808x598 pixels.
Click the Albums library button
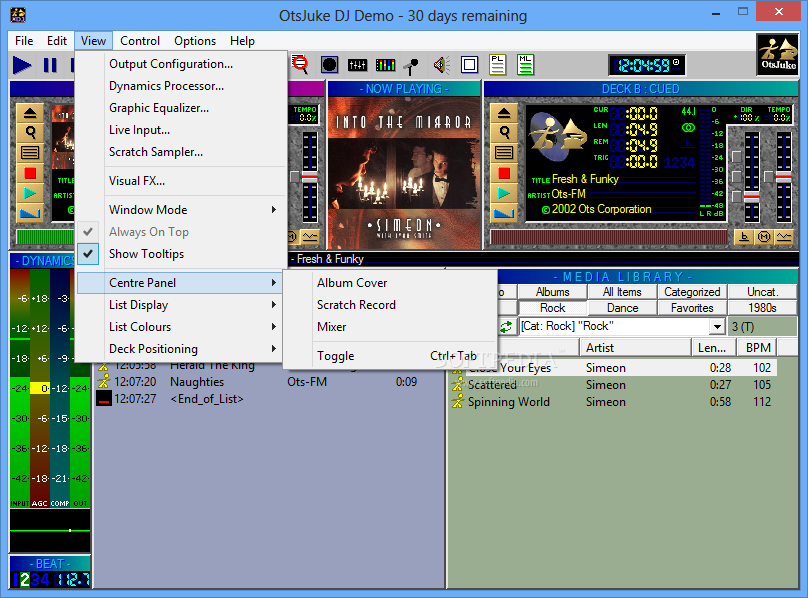552,292
